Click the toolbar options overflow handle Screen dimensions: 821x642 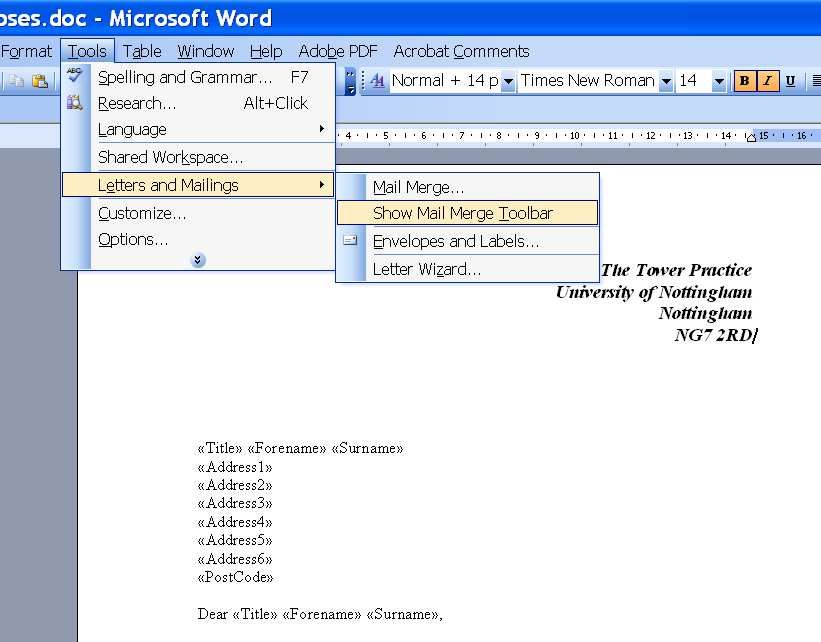click(x=350, y=81)
